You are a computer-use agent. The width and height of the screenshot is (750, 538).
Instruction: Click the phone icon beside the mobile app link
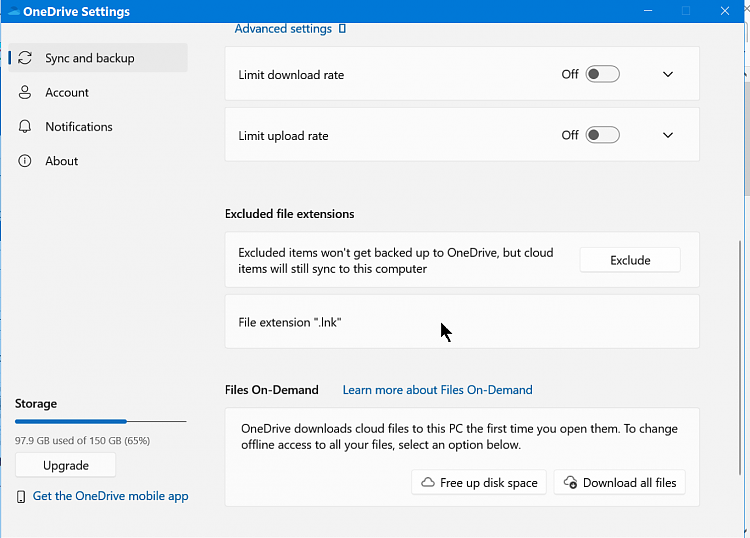point(21,496)
